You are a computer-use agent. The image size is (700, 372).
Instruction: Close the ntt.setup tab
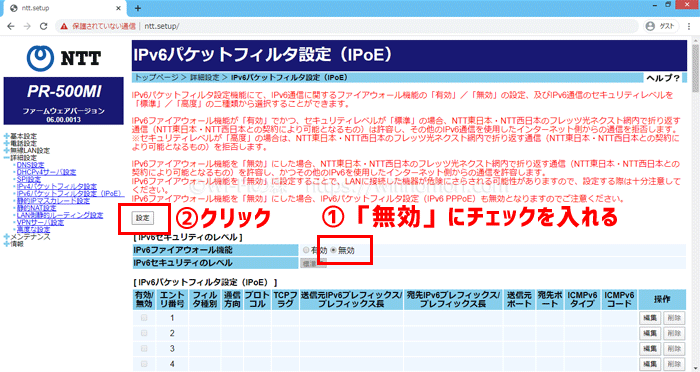(118, 8)
